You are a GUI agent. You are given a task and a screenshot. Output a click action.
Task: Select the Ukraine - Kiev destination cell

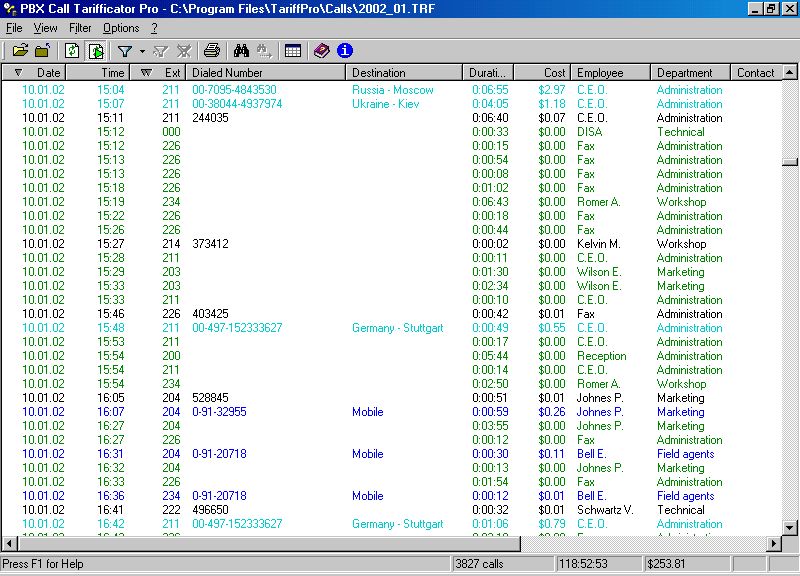pos(385,104)
